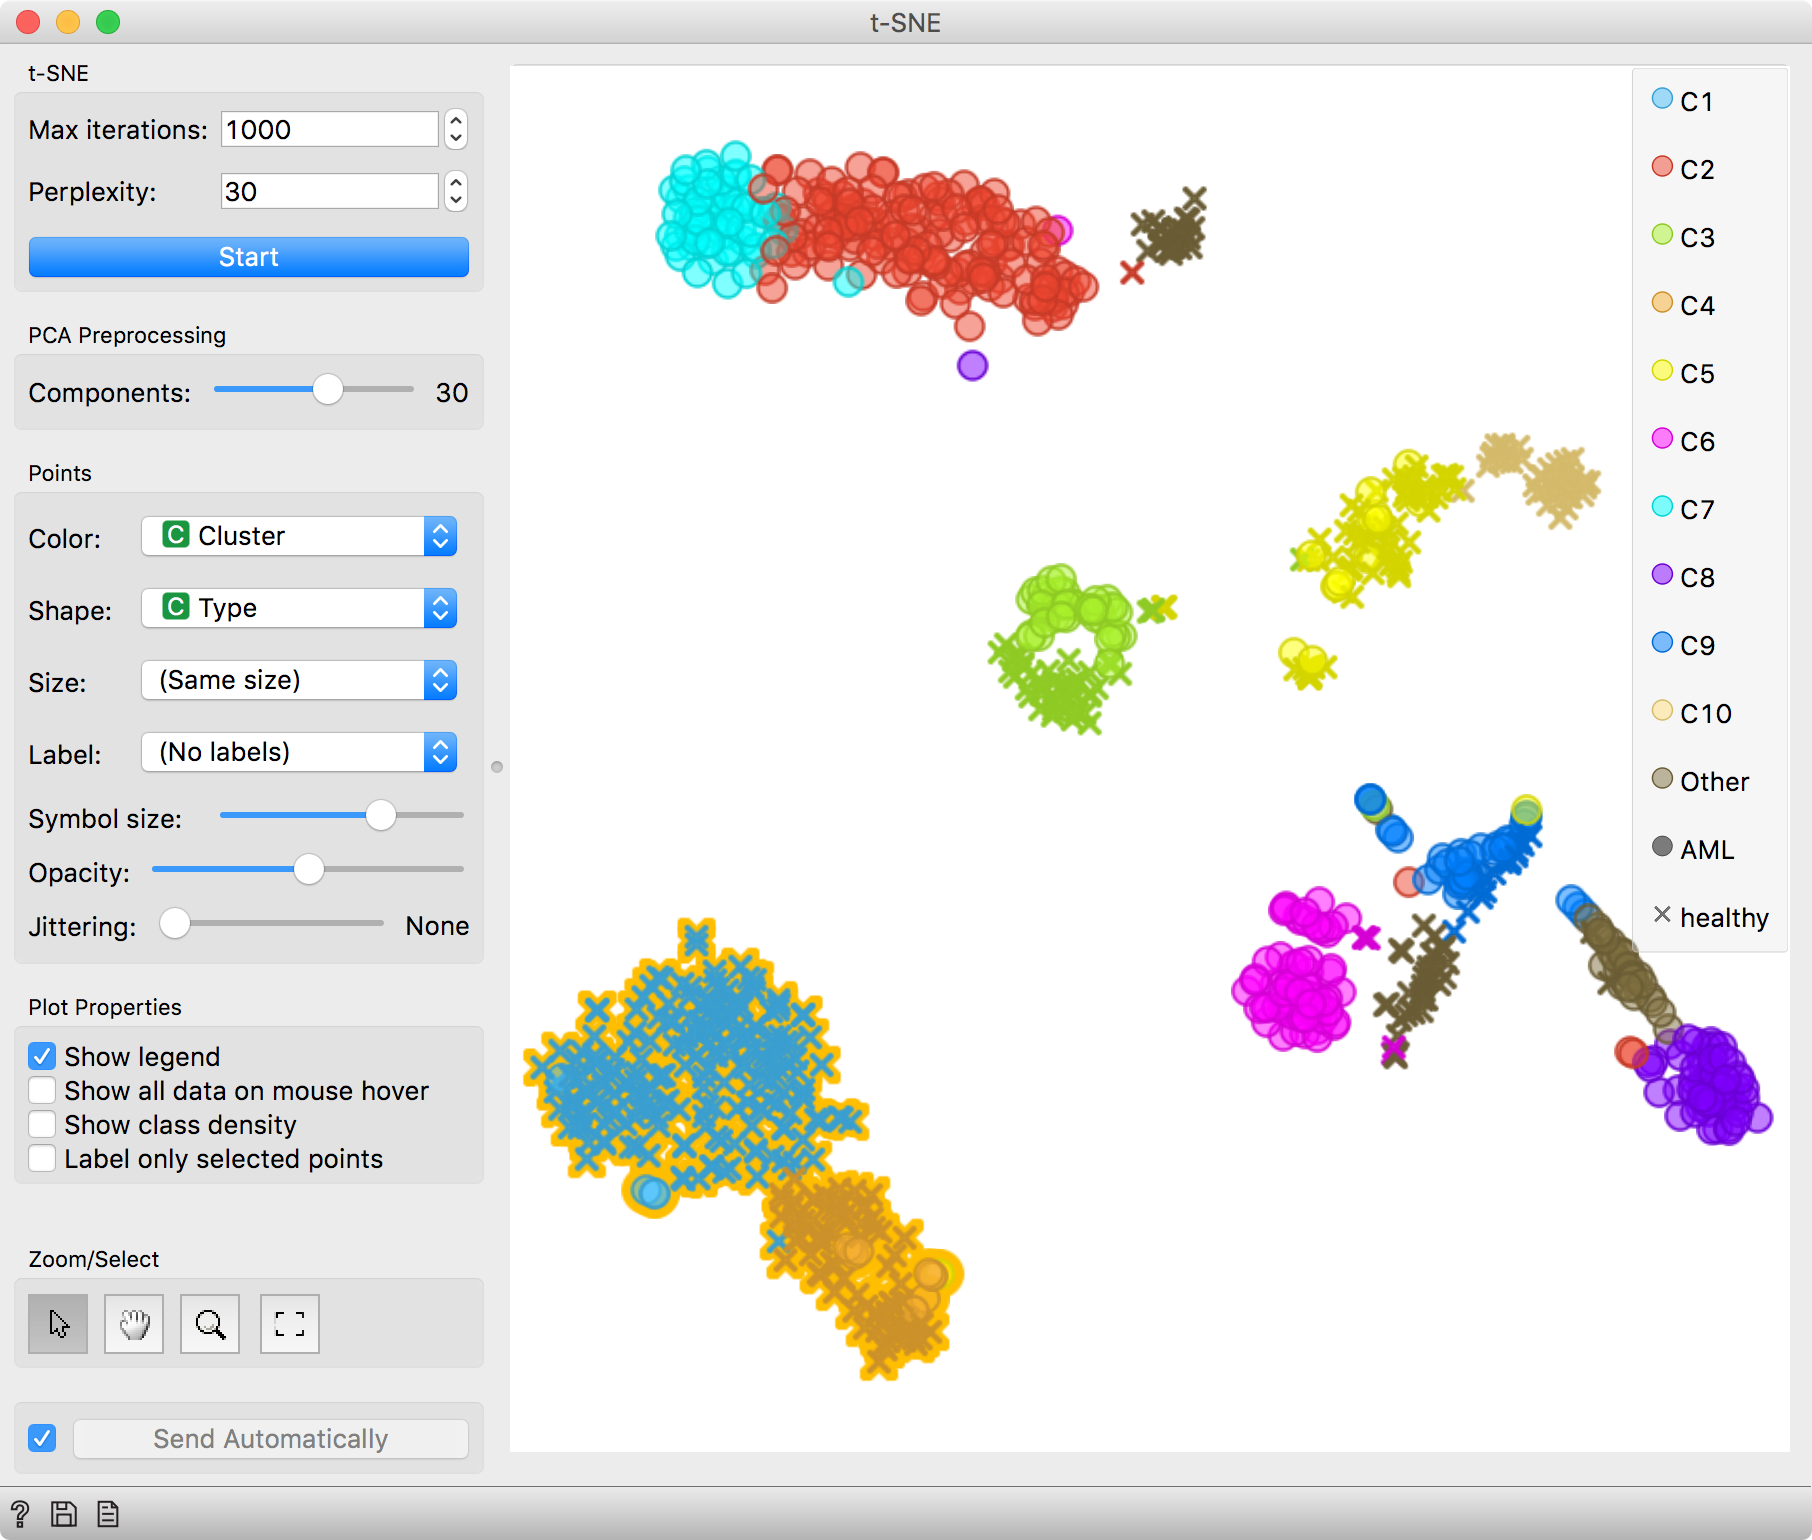This screenshot has width=1812, height=1540.
Task: Click the C5 legend marker
Action: coord(1662,371)
